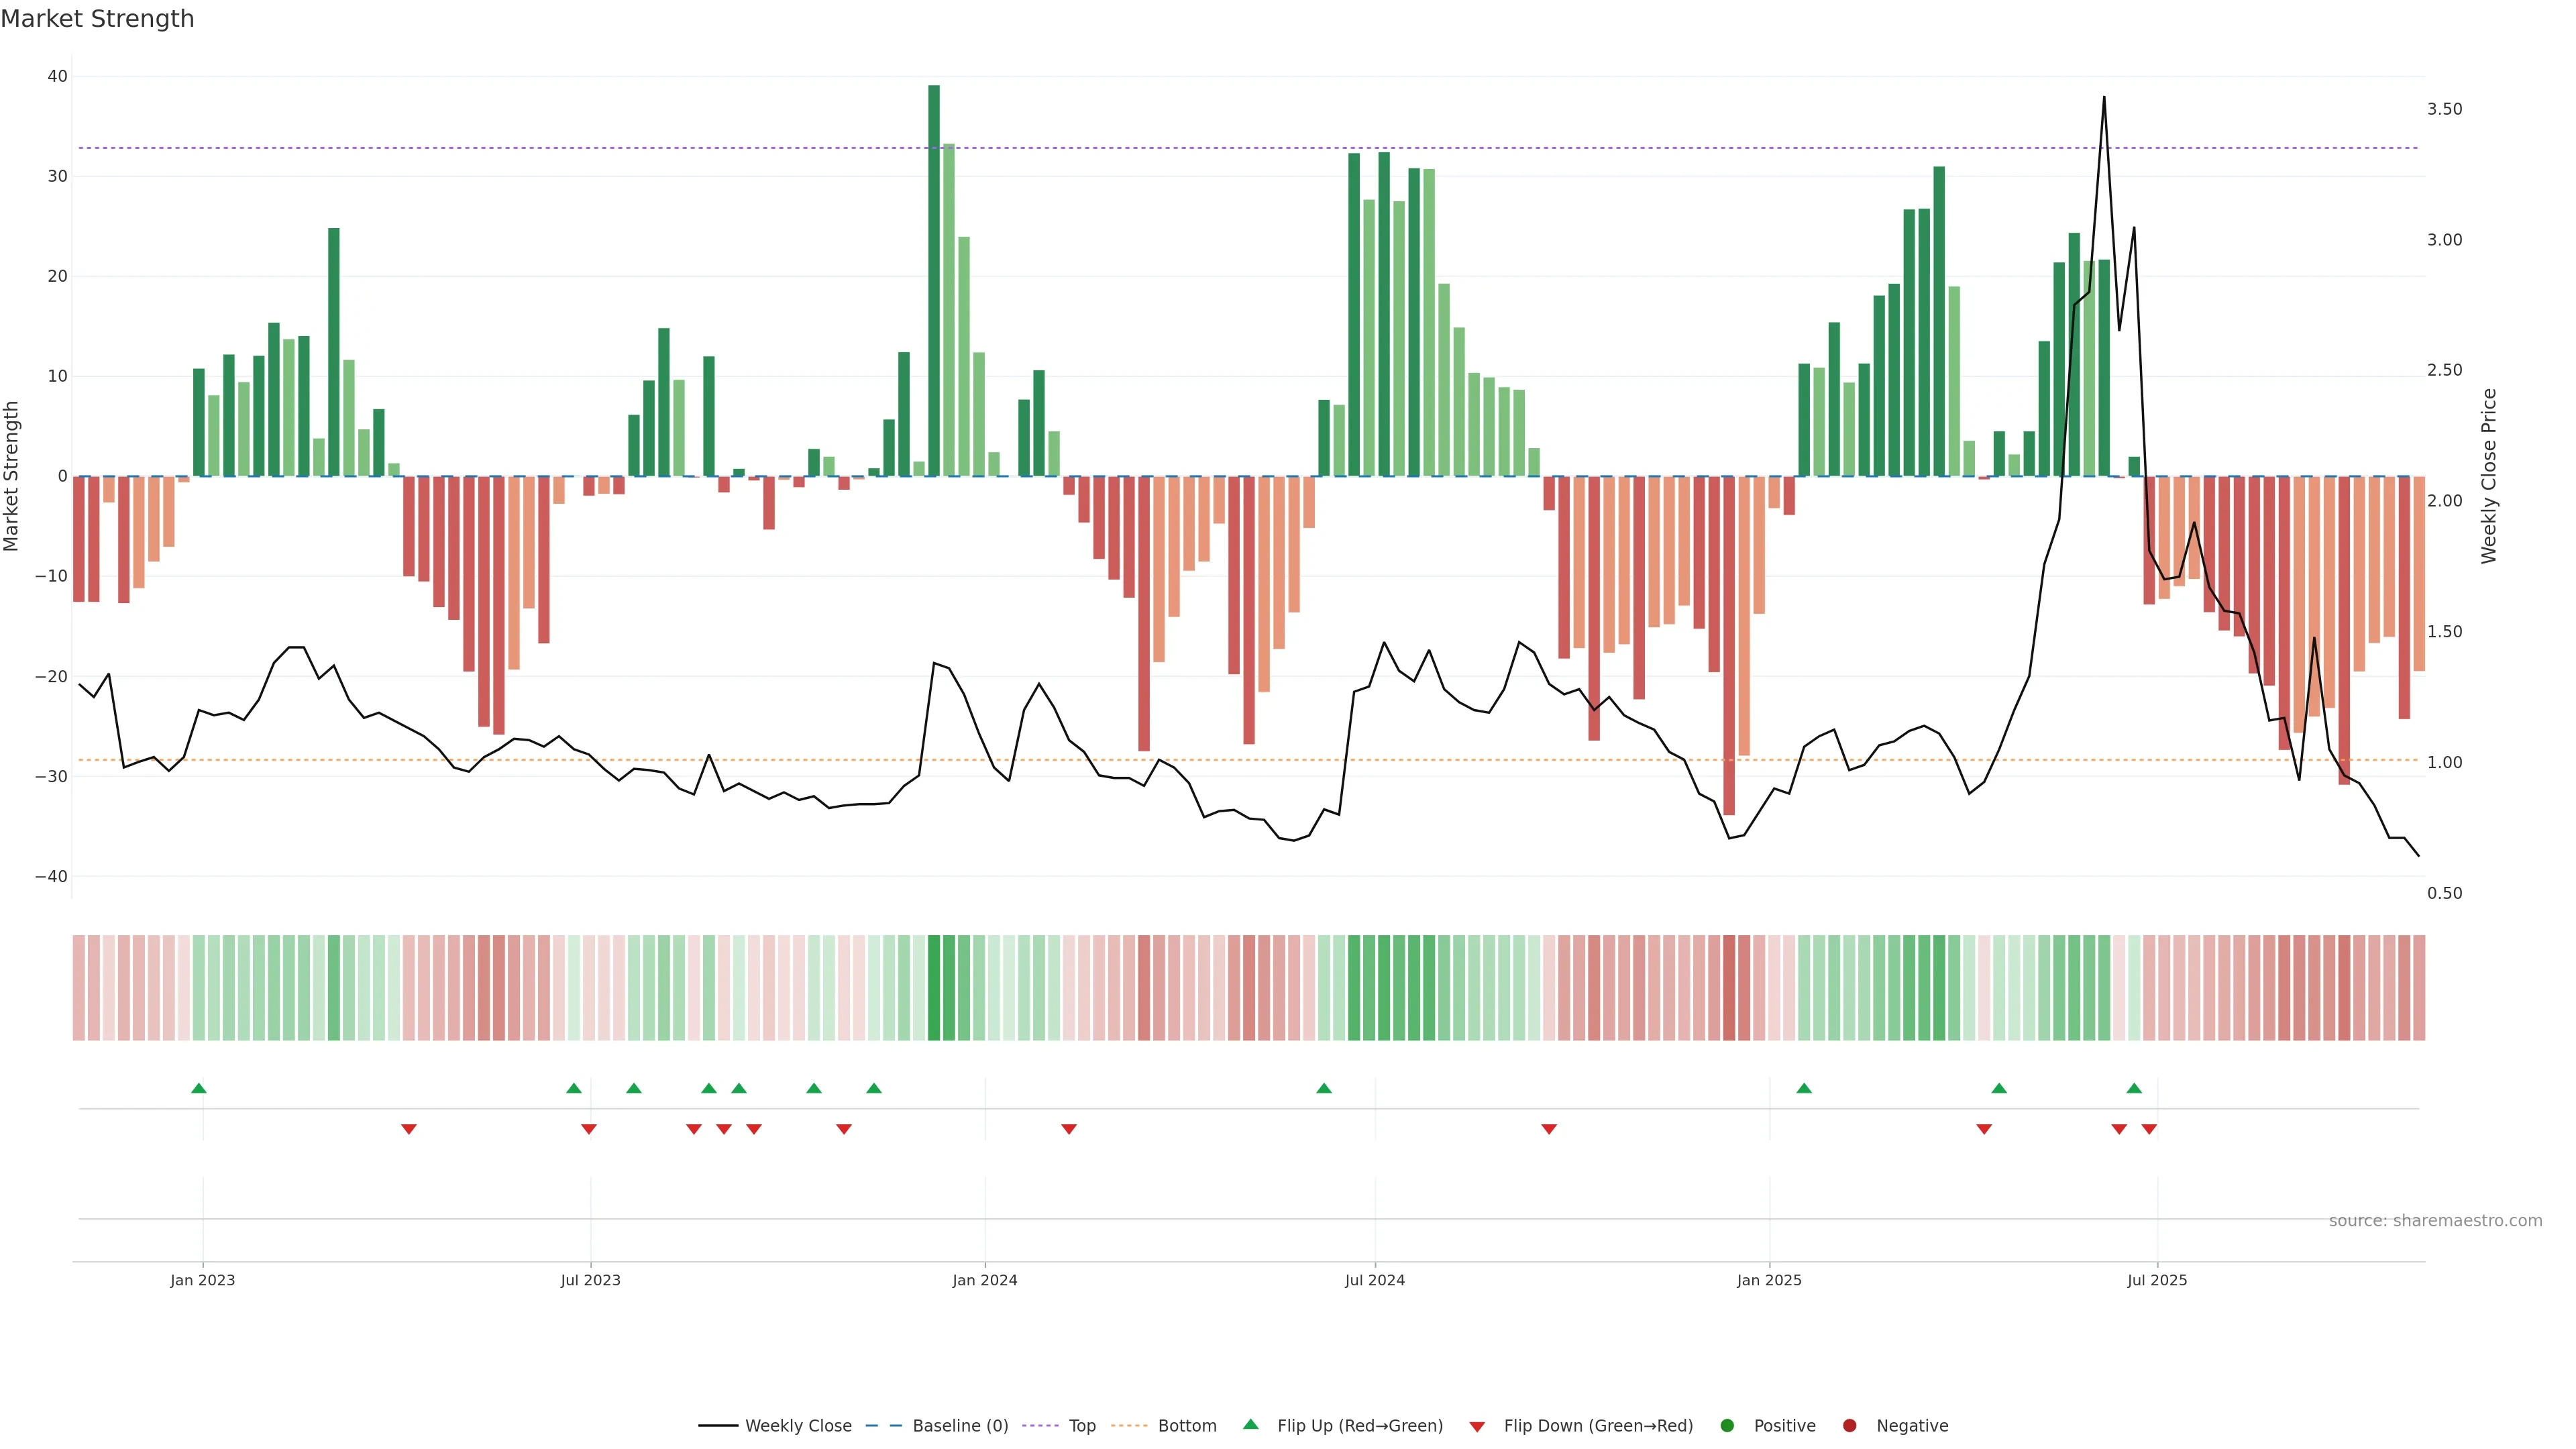Click the red Flip Down triangle in legend

pos(1477,1427)
